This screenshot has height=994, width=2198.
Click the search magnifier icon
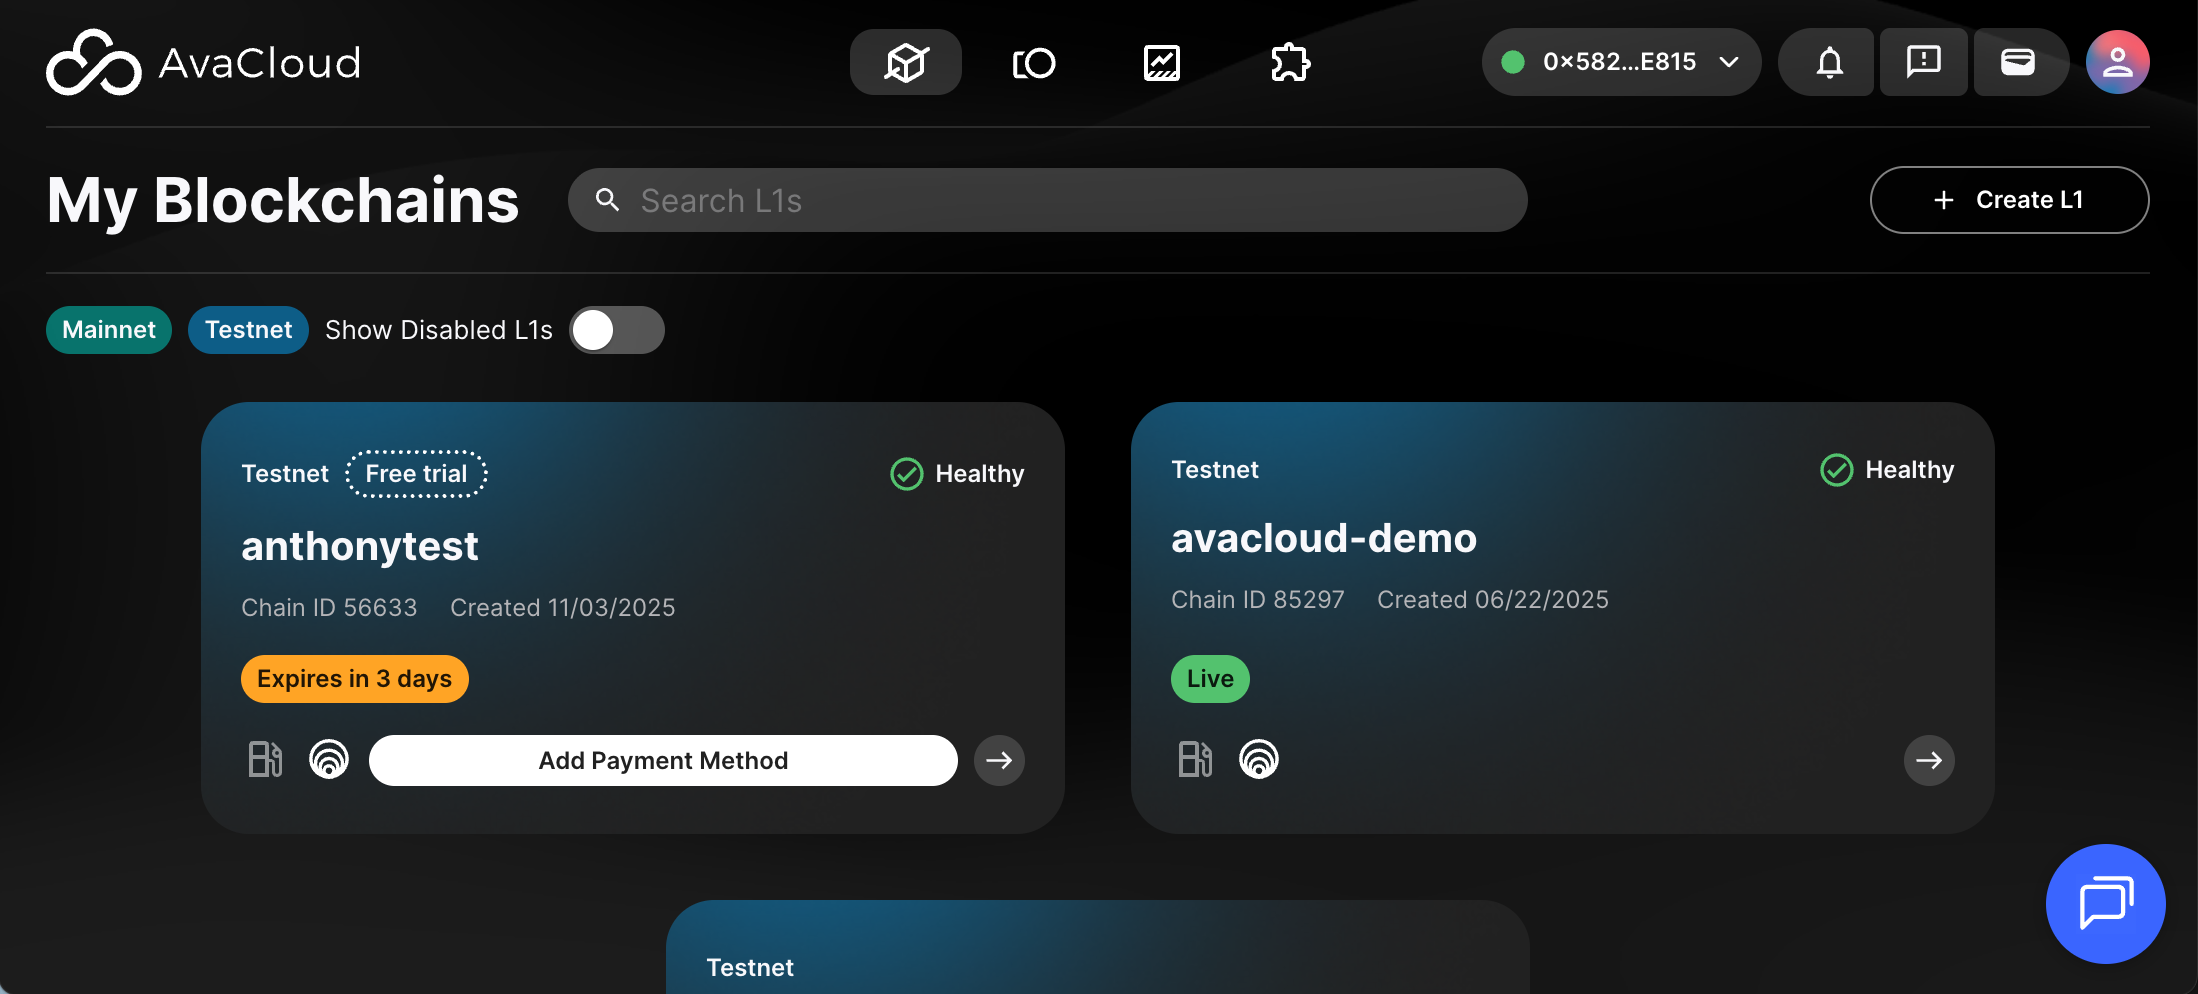point(607,200)
